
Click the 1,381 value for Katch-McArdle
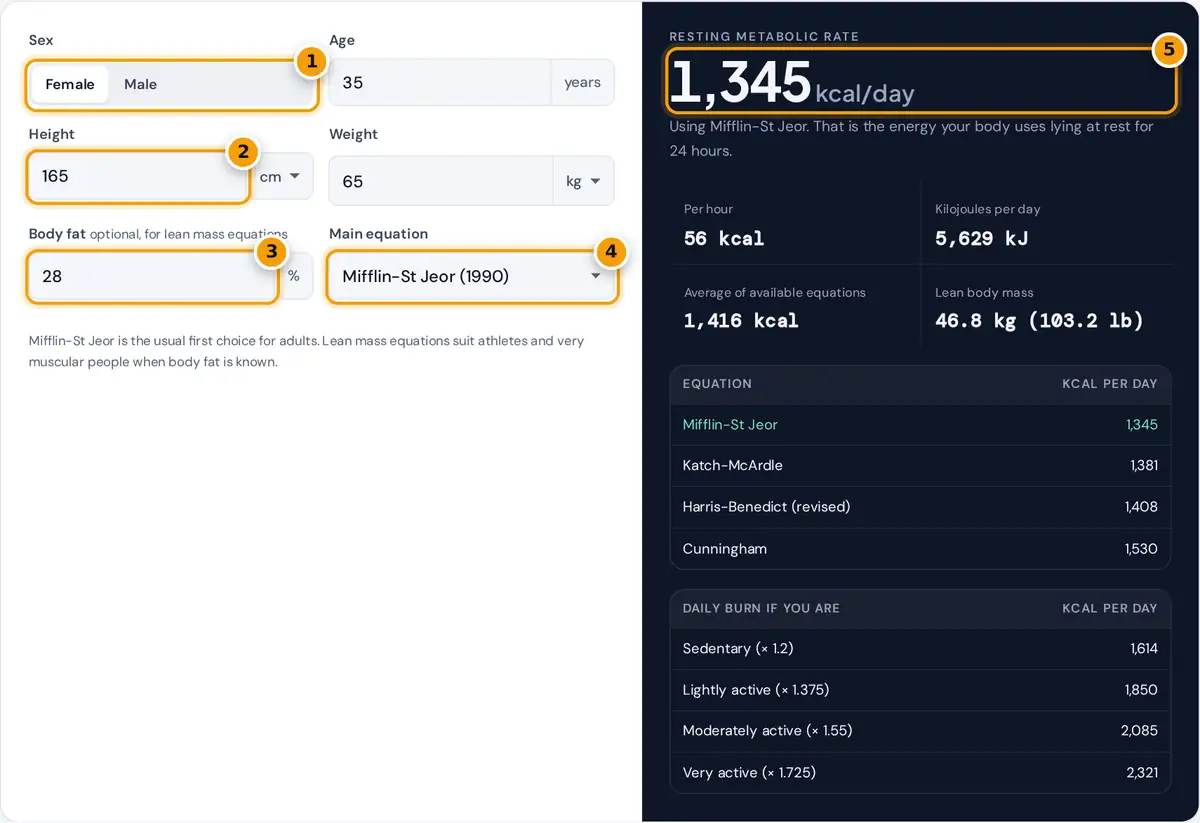click(x=1144, y=465)
